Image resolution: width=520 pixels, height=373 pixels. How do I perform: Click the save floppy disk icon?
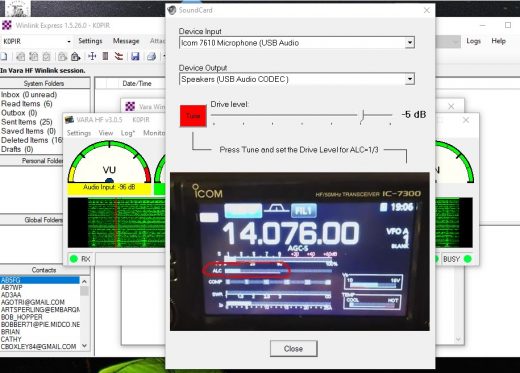pyautogui.click(x=135, y=57)
